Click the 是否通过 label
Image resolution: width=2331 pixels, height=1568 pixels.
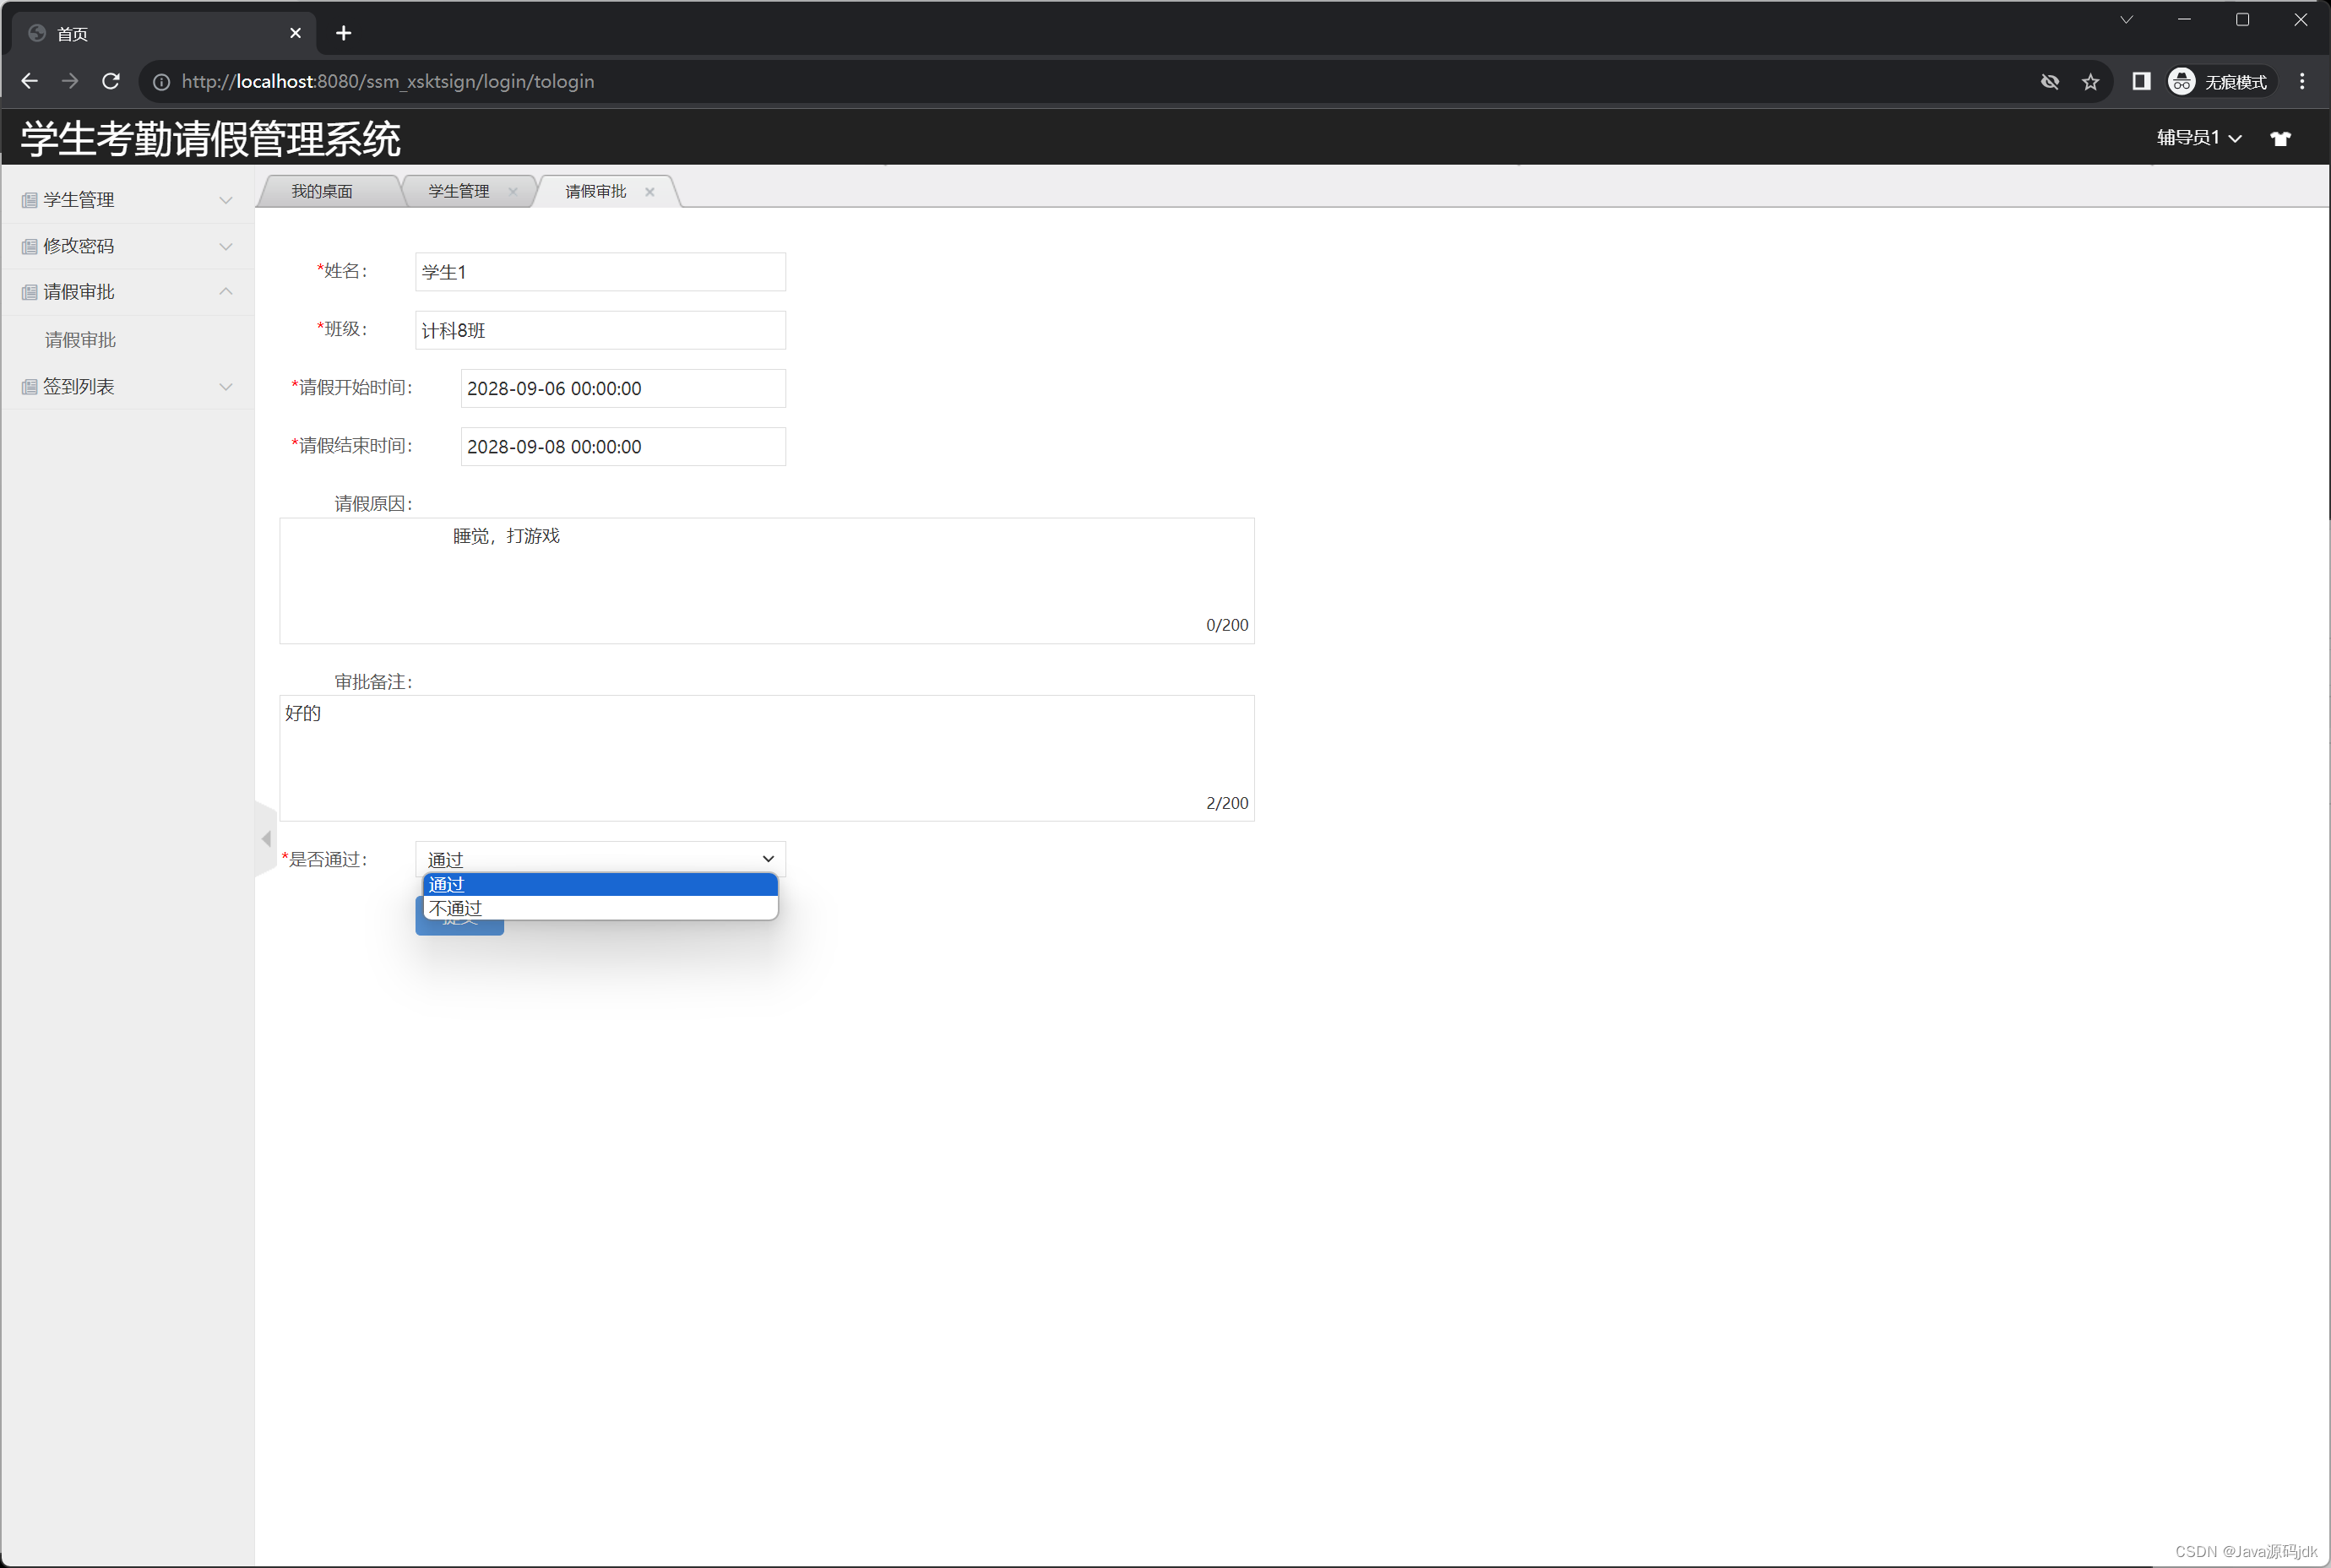pyautogui.click(x=325, y=860)
